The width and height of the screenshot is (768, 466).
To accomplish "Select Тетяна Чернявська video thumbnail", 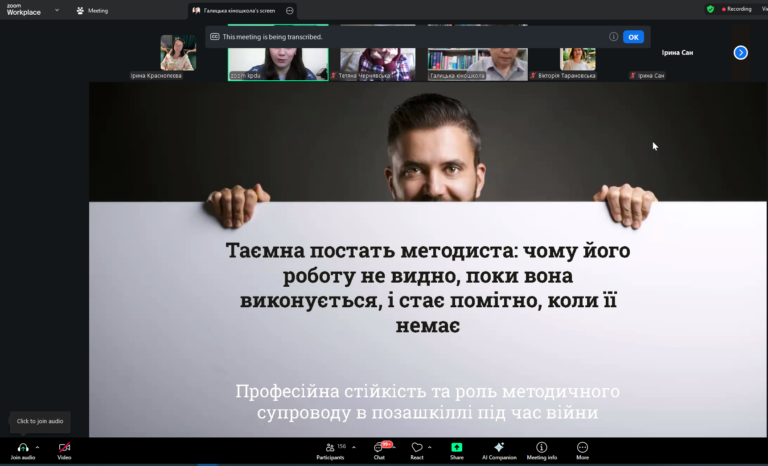I will 378,64.
